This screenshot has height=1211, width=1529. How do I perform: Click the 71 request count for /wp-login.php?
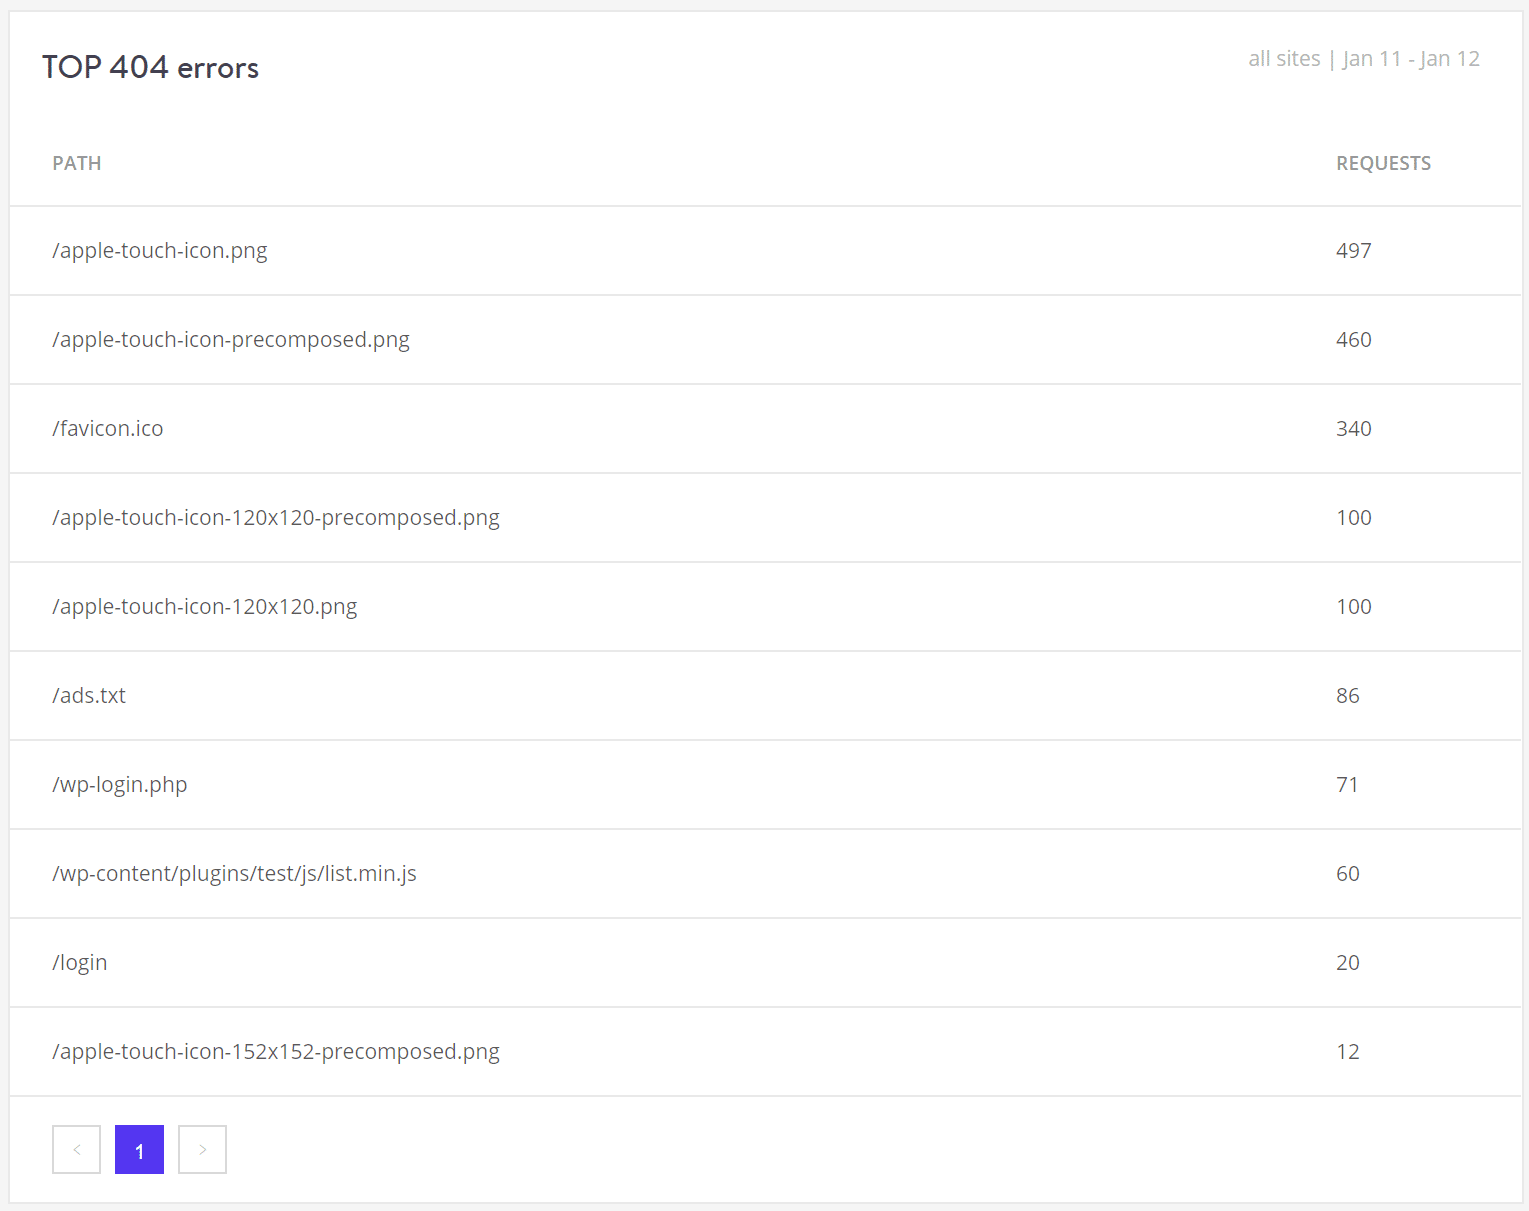[1347, 784]
